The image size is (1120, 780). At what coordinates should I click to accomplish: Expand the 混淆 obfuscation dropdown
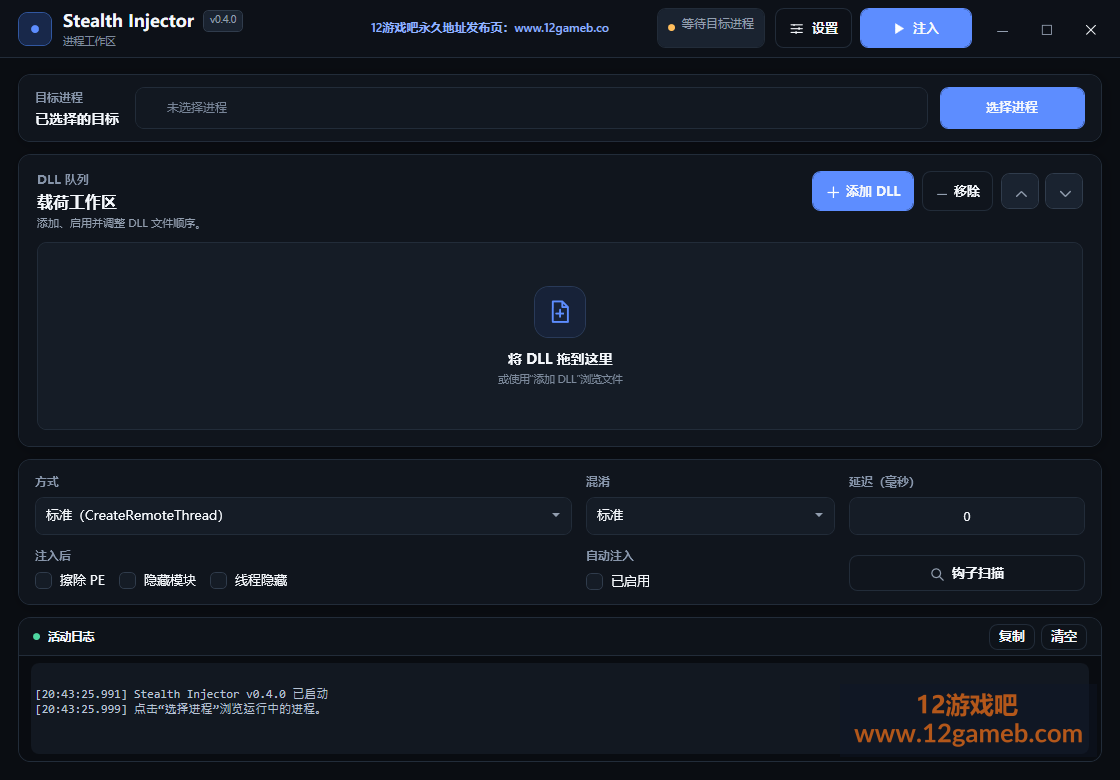pos(710,516)
